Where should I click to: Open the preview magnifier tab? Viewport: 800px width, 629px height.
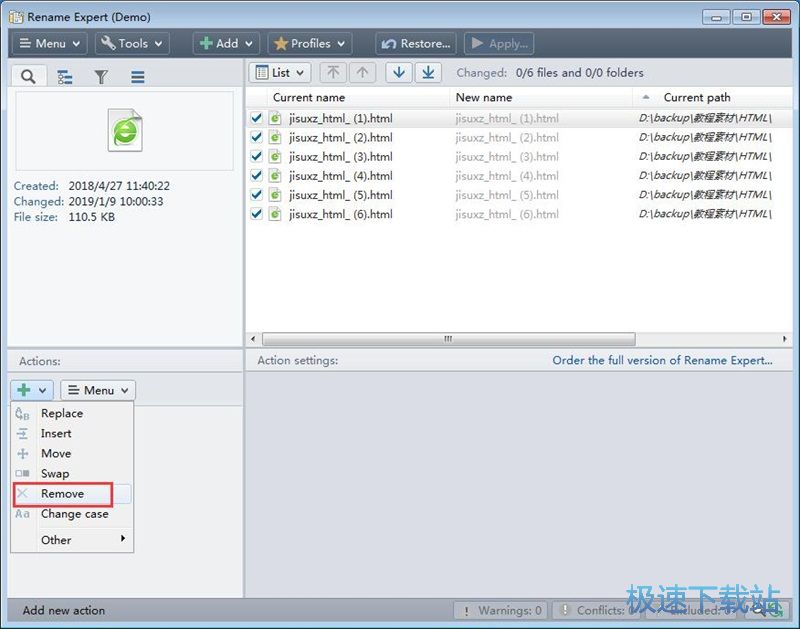click(28, 77)
